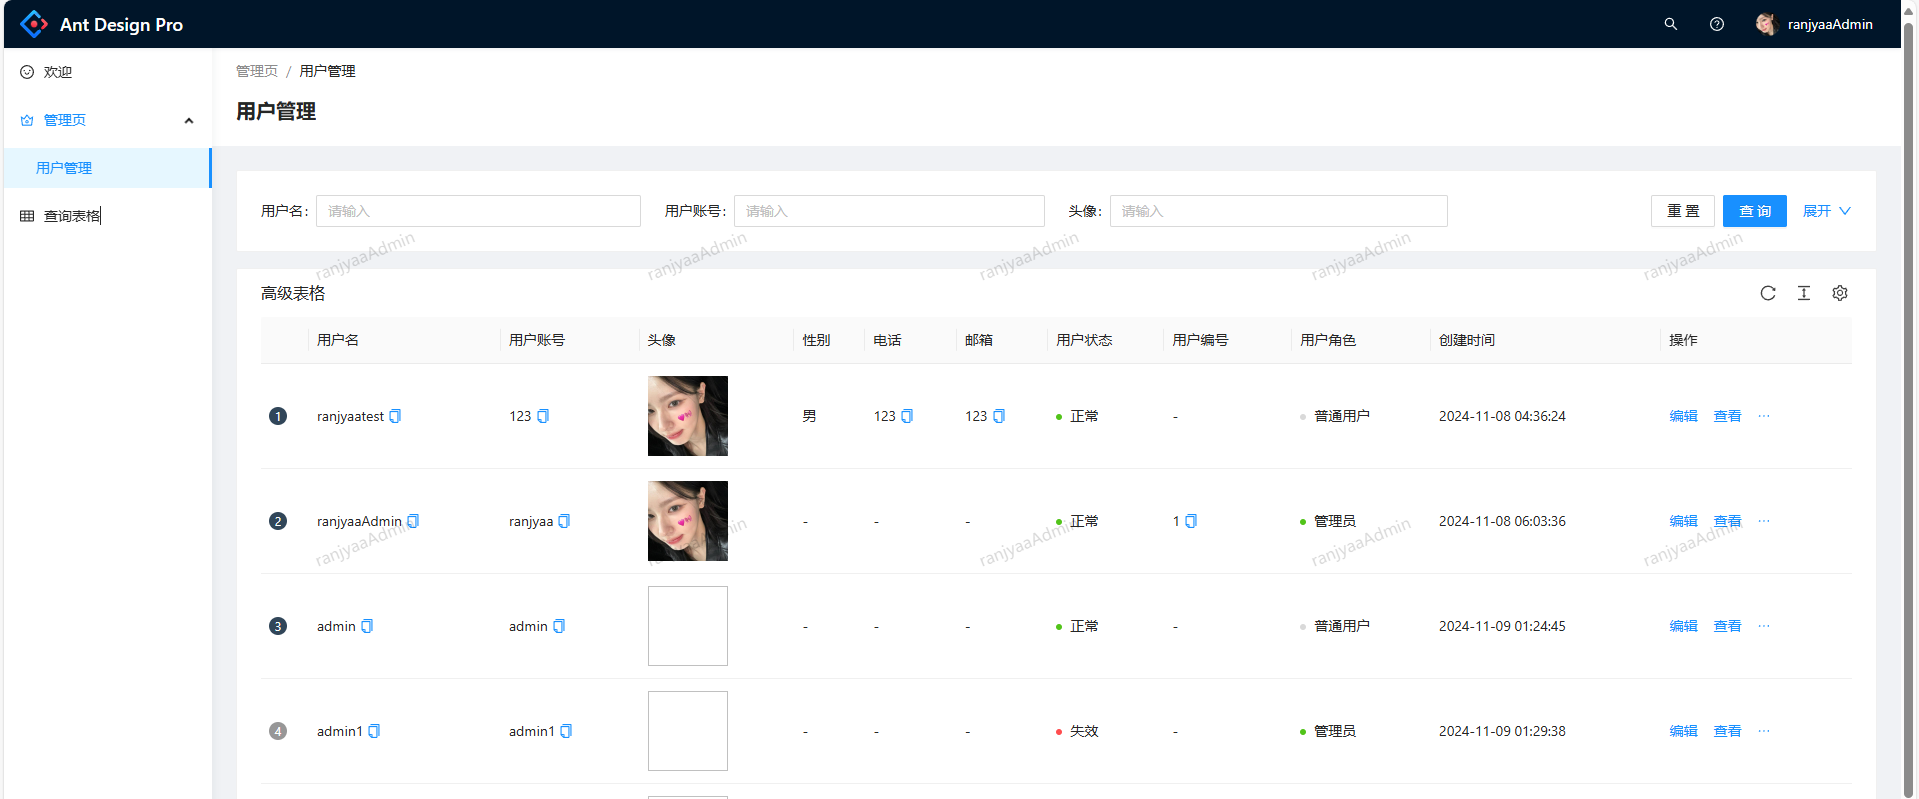The height and width of the screenshot is (799, 1919).
Task: Expand the search form with 展开
Action: 1826,211
